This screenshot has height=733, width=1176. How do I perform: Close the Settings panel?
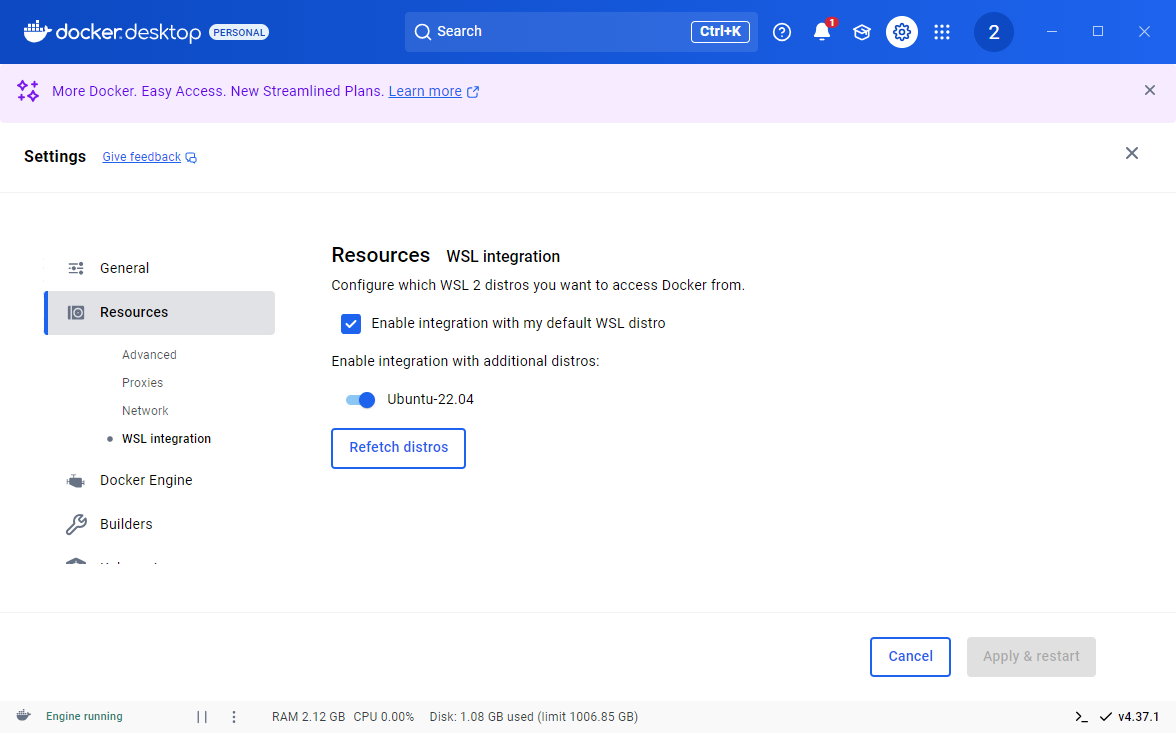pos(1132,153)
